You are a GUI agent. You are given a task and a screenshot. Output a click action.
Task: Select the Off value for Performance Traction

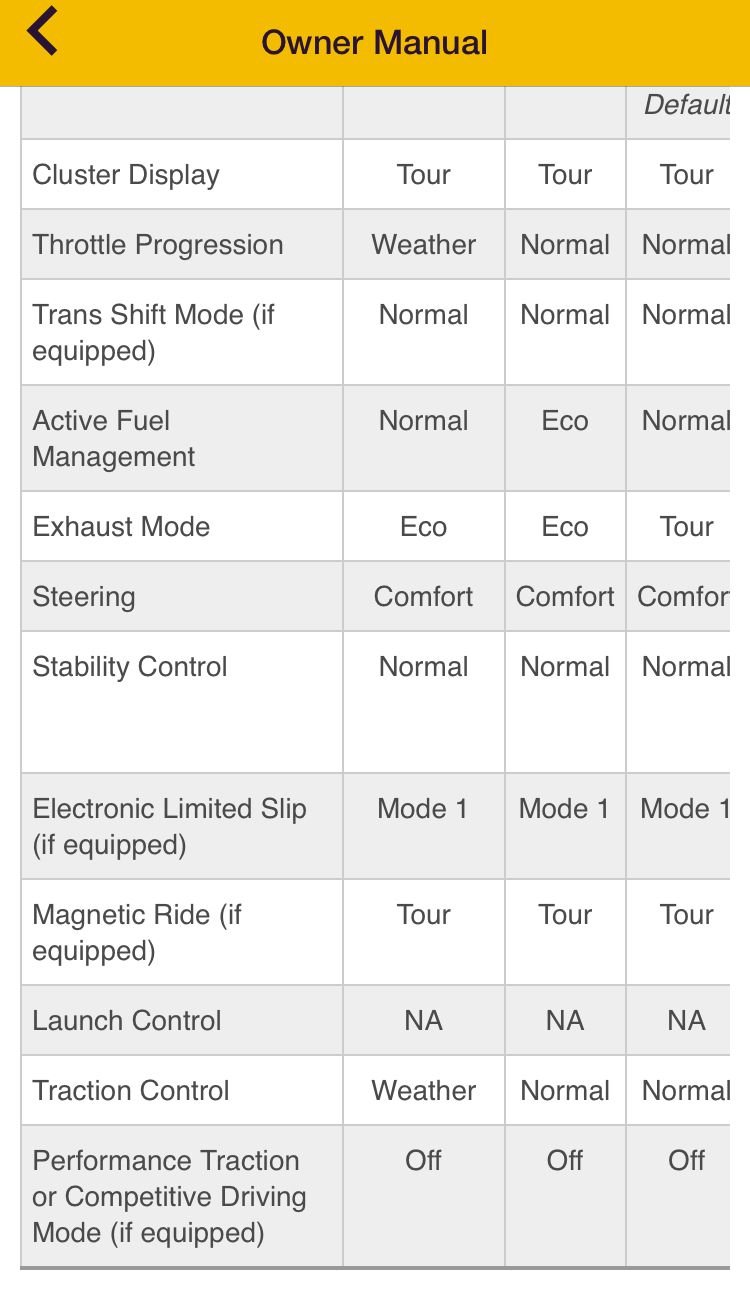[x=423, y=1160]
